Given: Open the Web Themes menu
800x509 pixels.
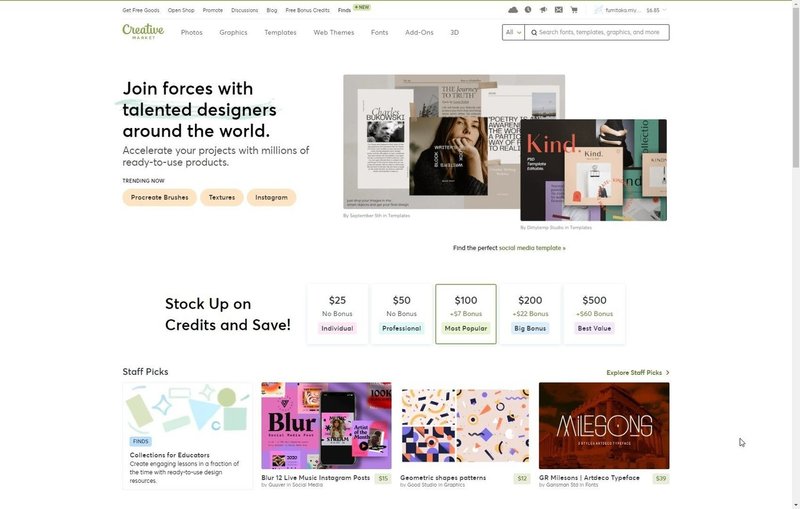Looking at the screenshot, I should click(x=334, y=32).
